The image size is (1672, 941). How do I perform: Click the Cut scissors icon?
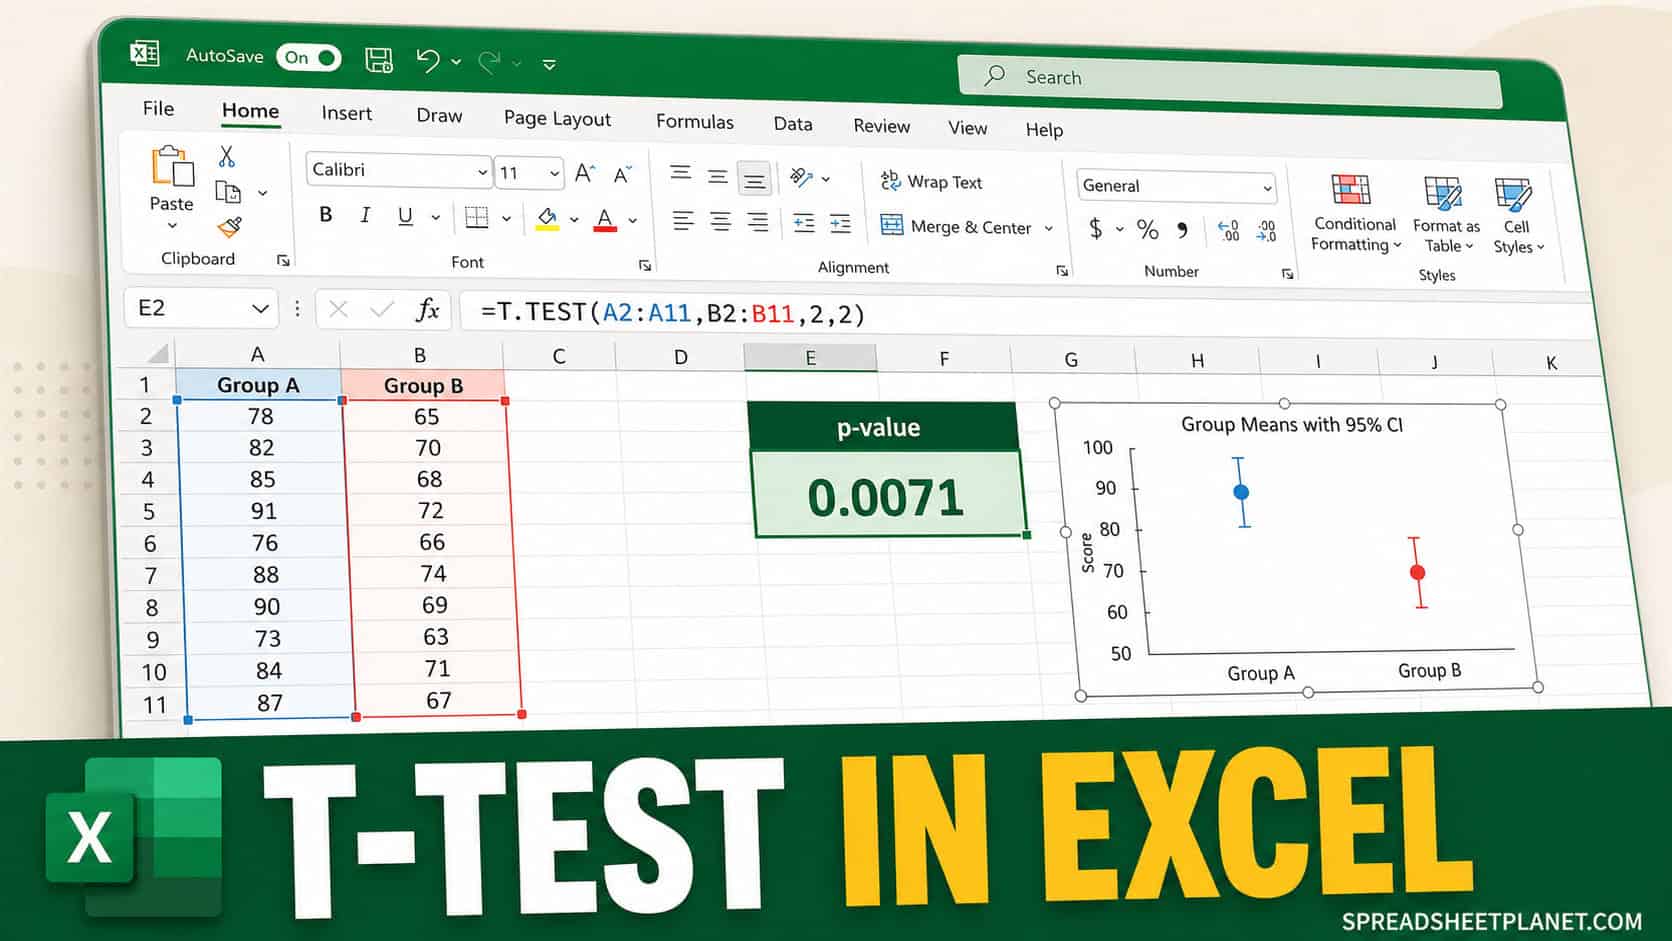227,156
